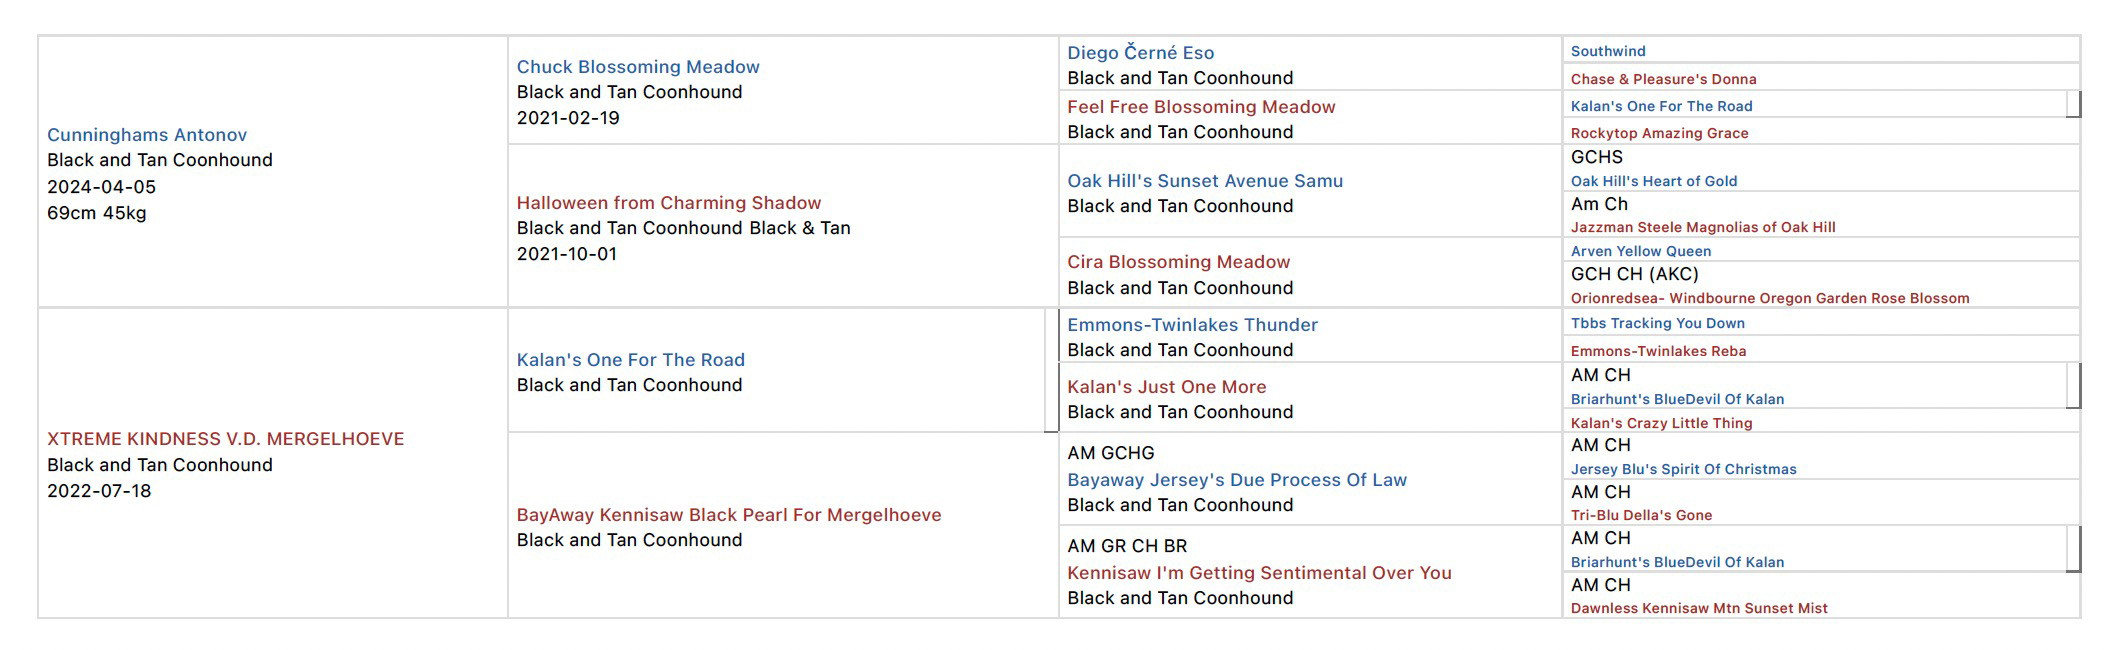Click the Diego Černé Eso link

[1140, 53]
